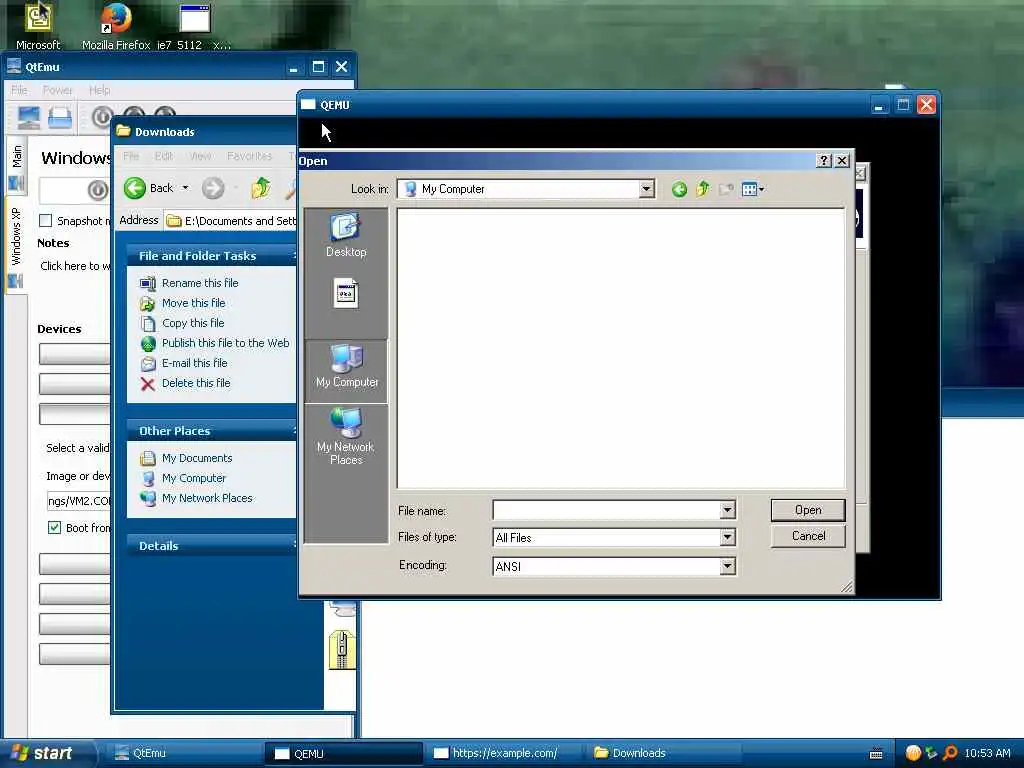
Task: Open File menu in Downloads window
Action: point(131,156)
